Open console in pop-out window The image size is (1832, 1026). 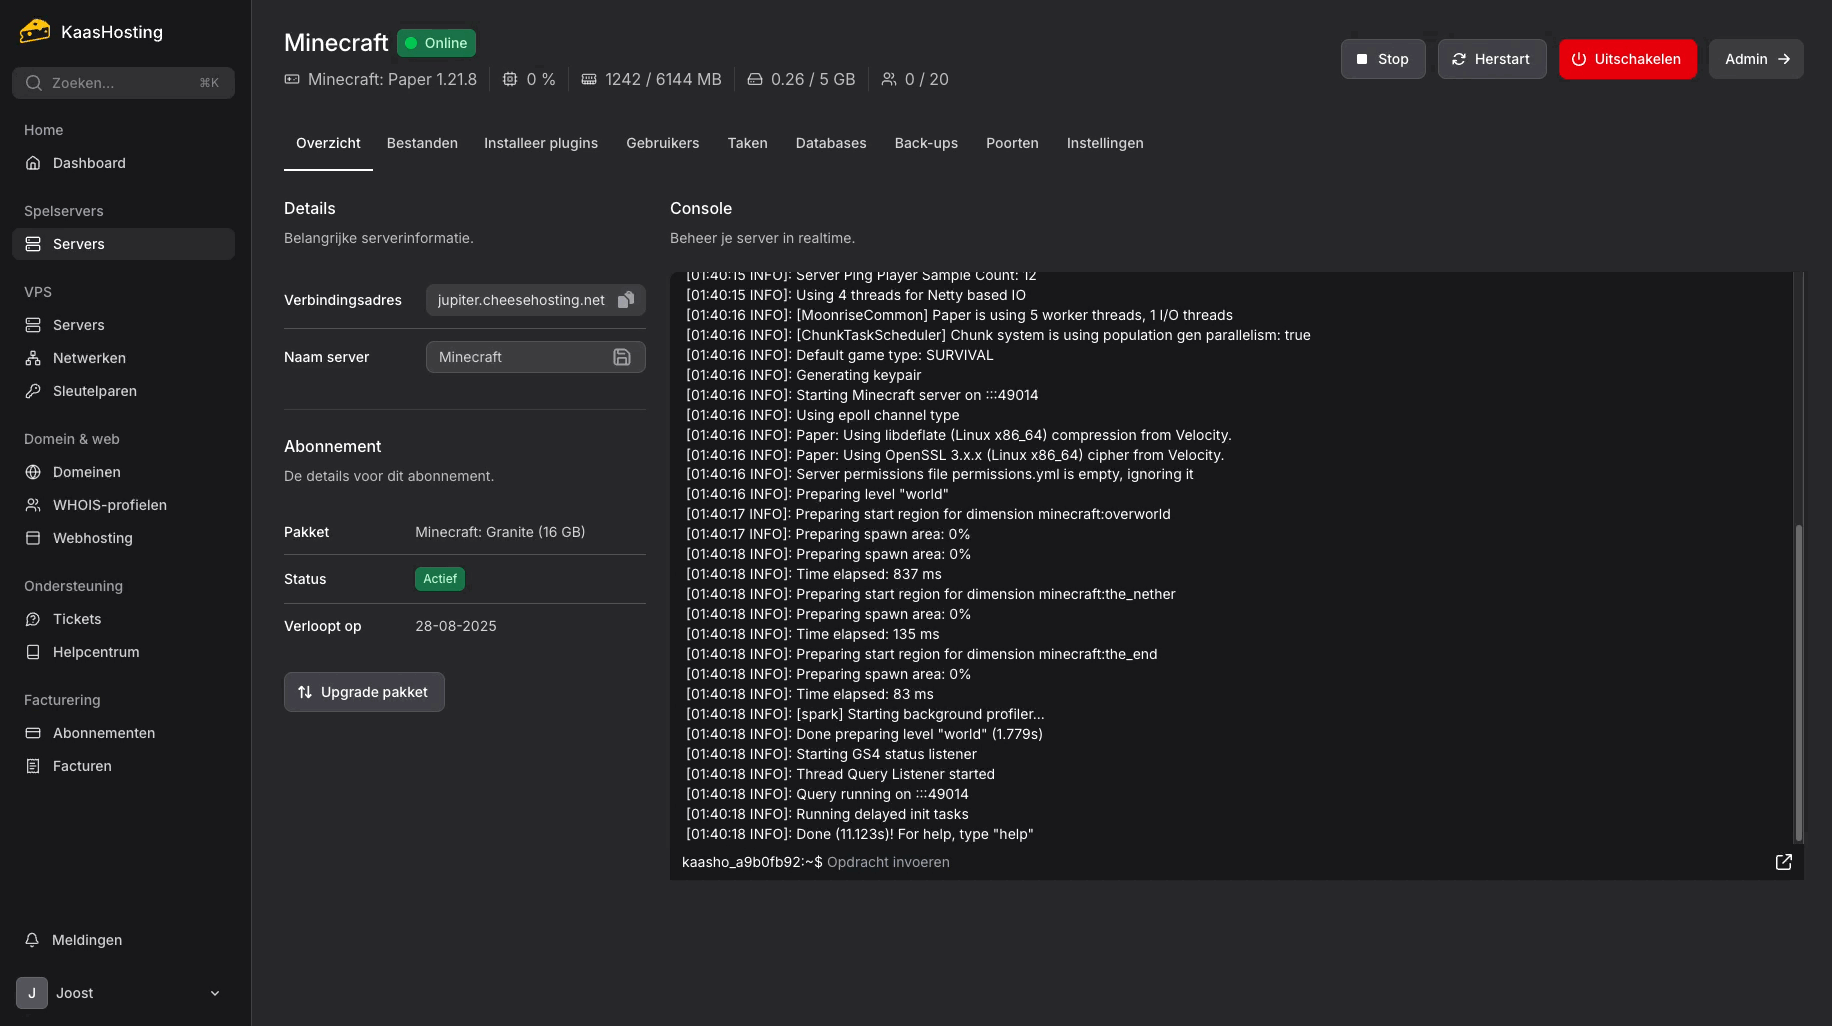[x=1783, y=862]
